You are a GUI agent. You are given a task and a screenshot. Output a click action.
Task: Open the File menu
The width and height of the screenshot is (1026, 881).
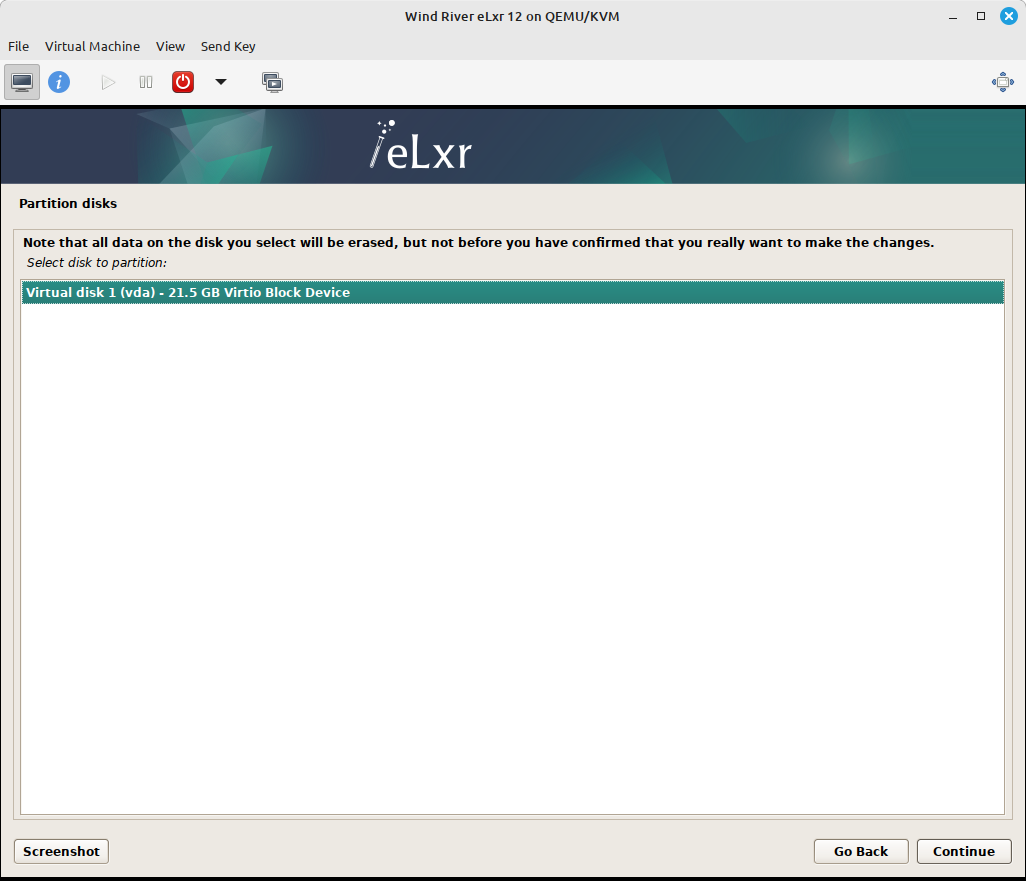click(x=18, y=46)
